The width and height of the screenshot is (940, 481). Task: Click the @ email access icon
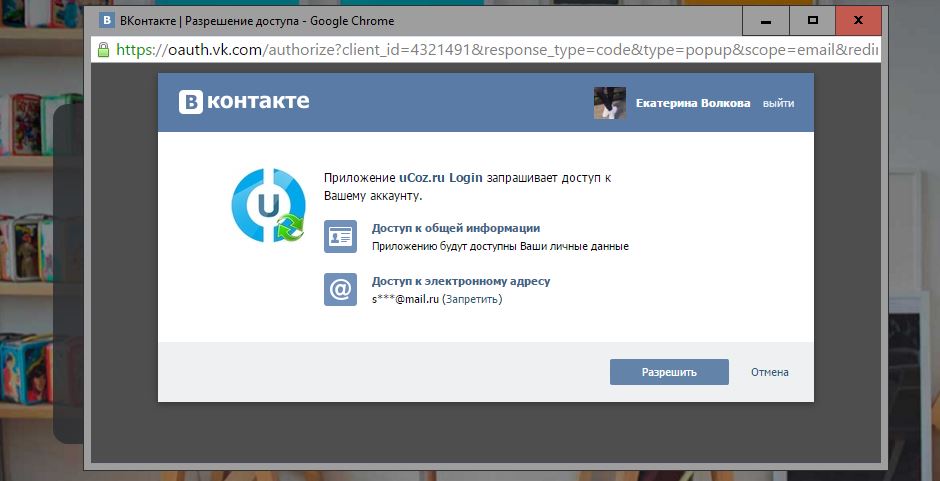pos(340,290)
